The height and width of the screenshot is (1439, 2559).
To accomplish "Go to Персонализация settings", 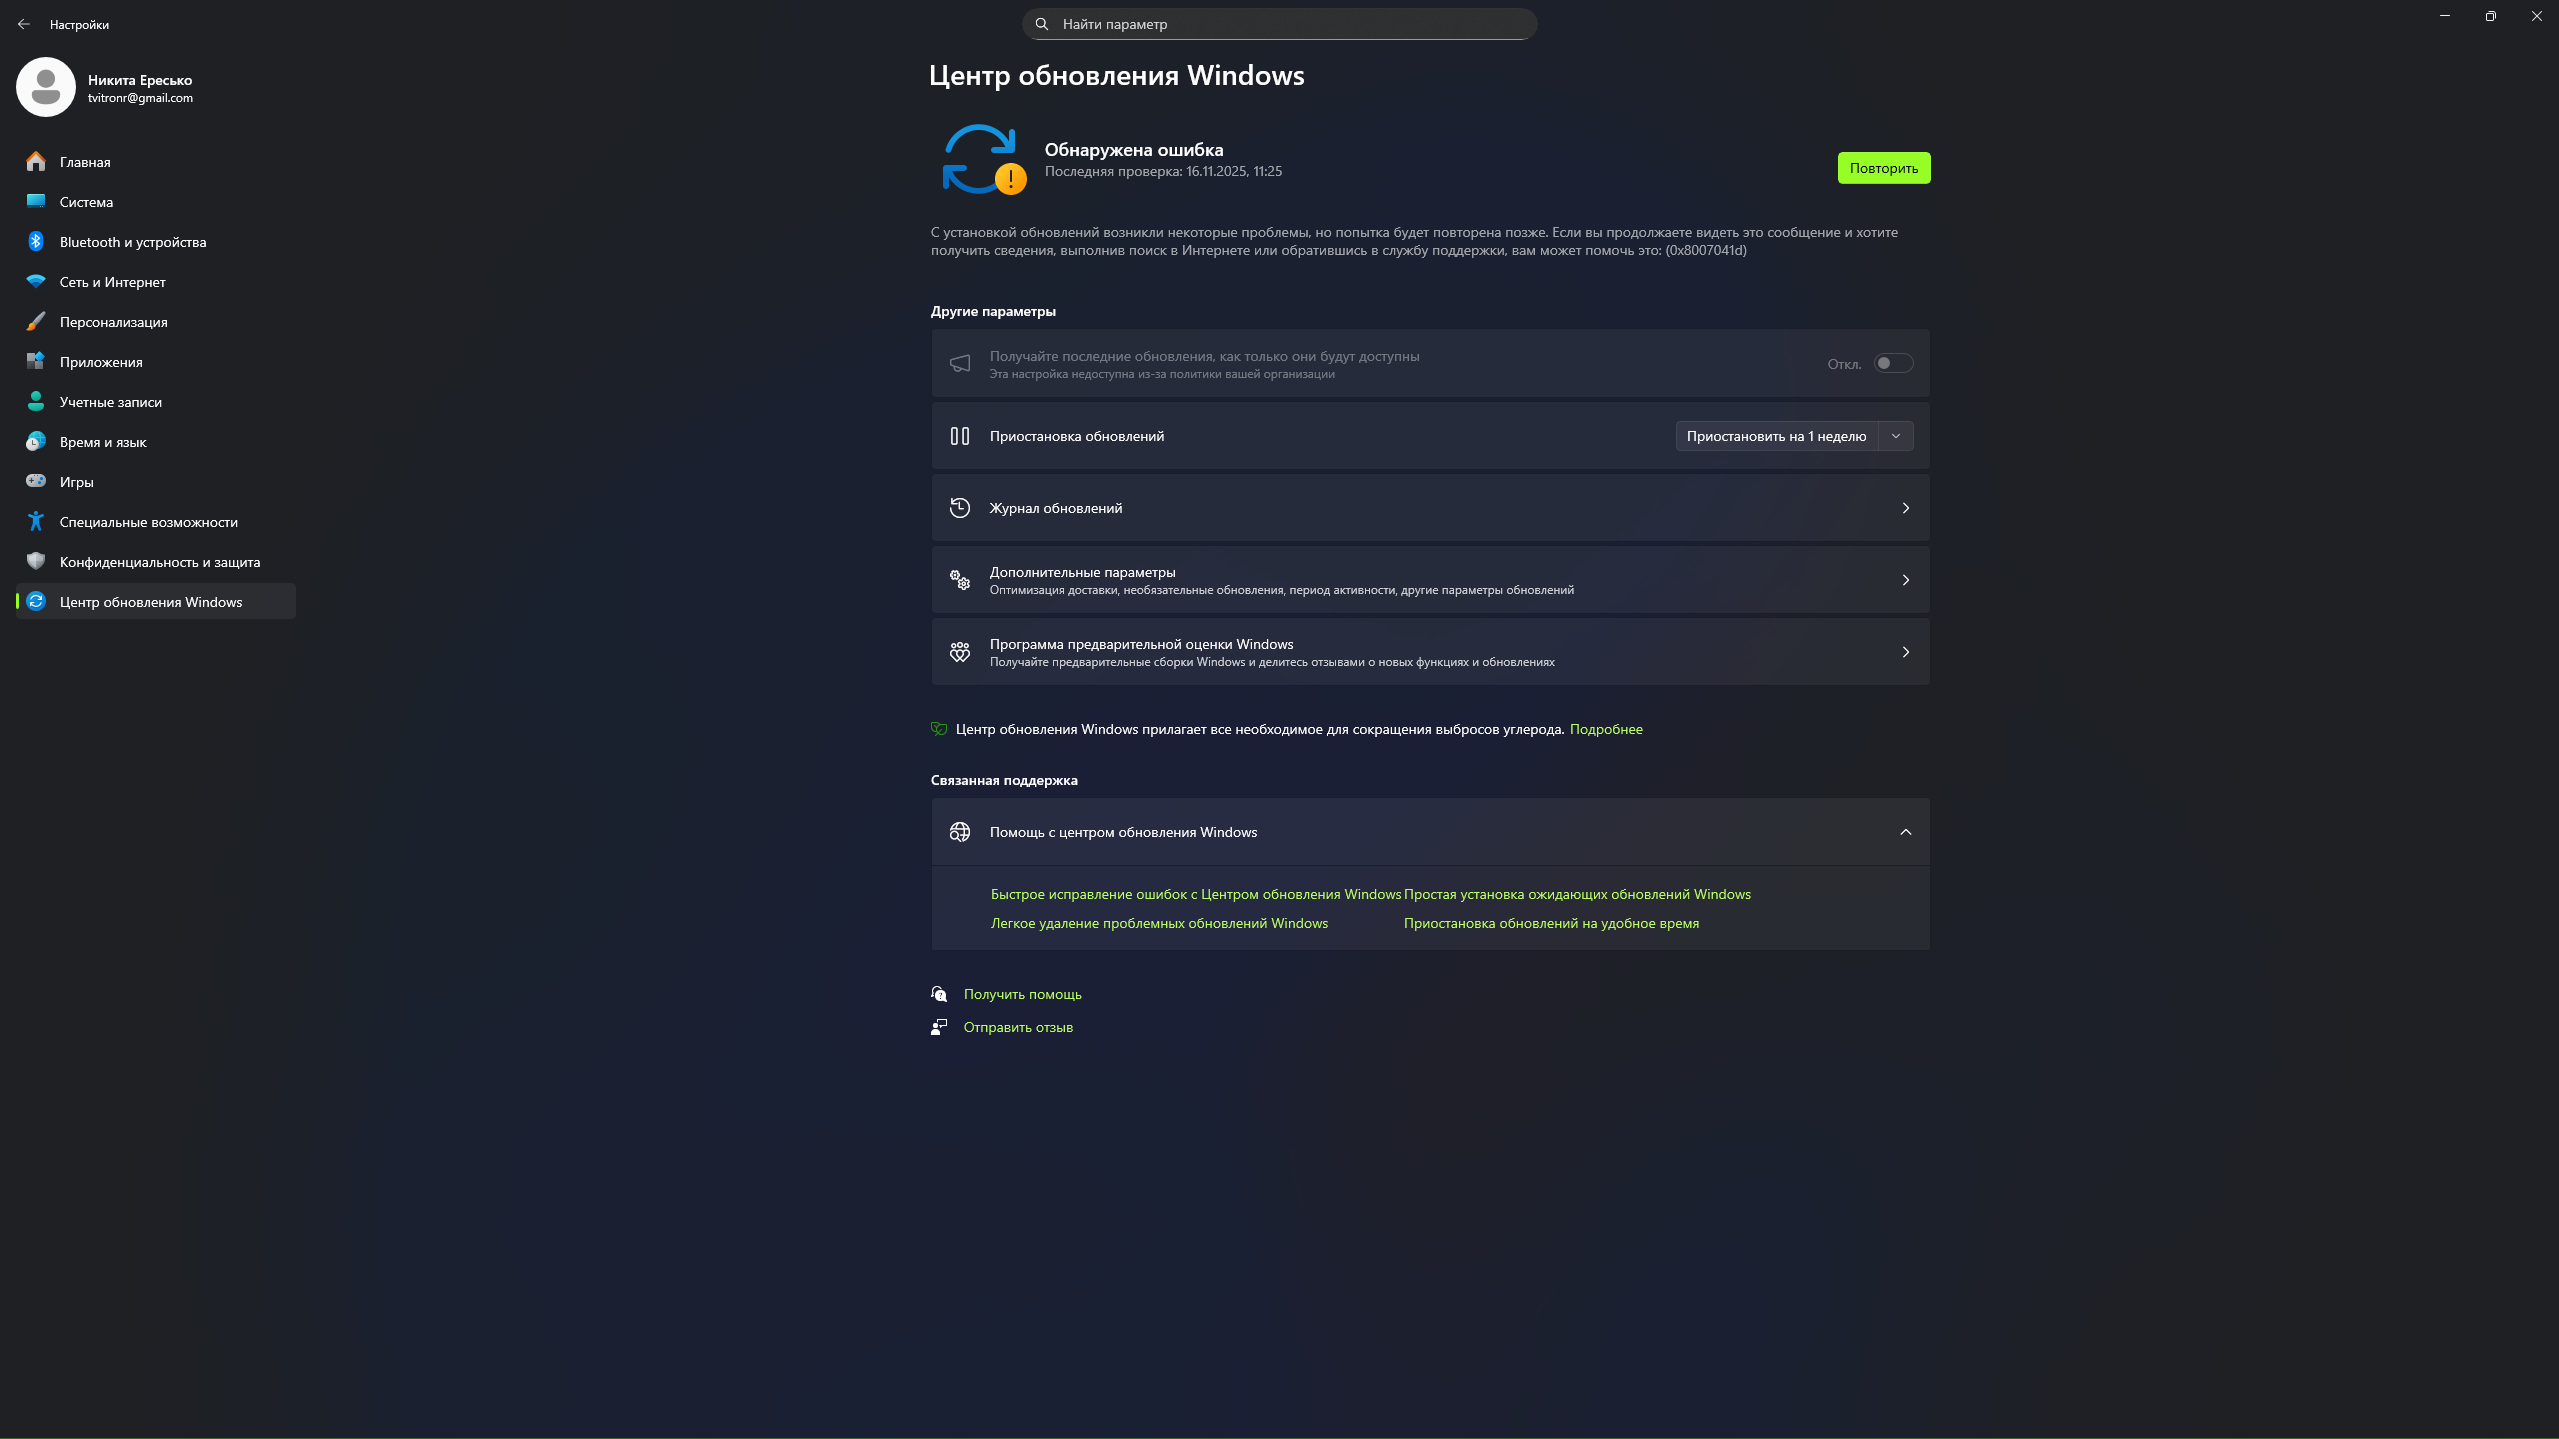I will tap(156, 321).
